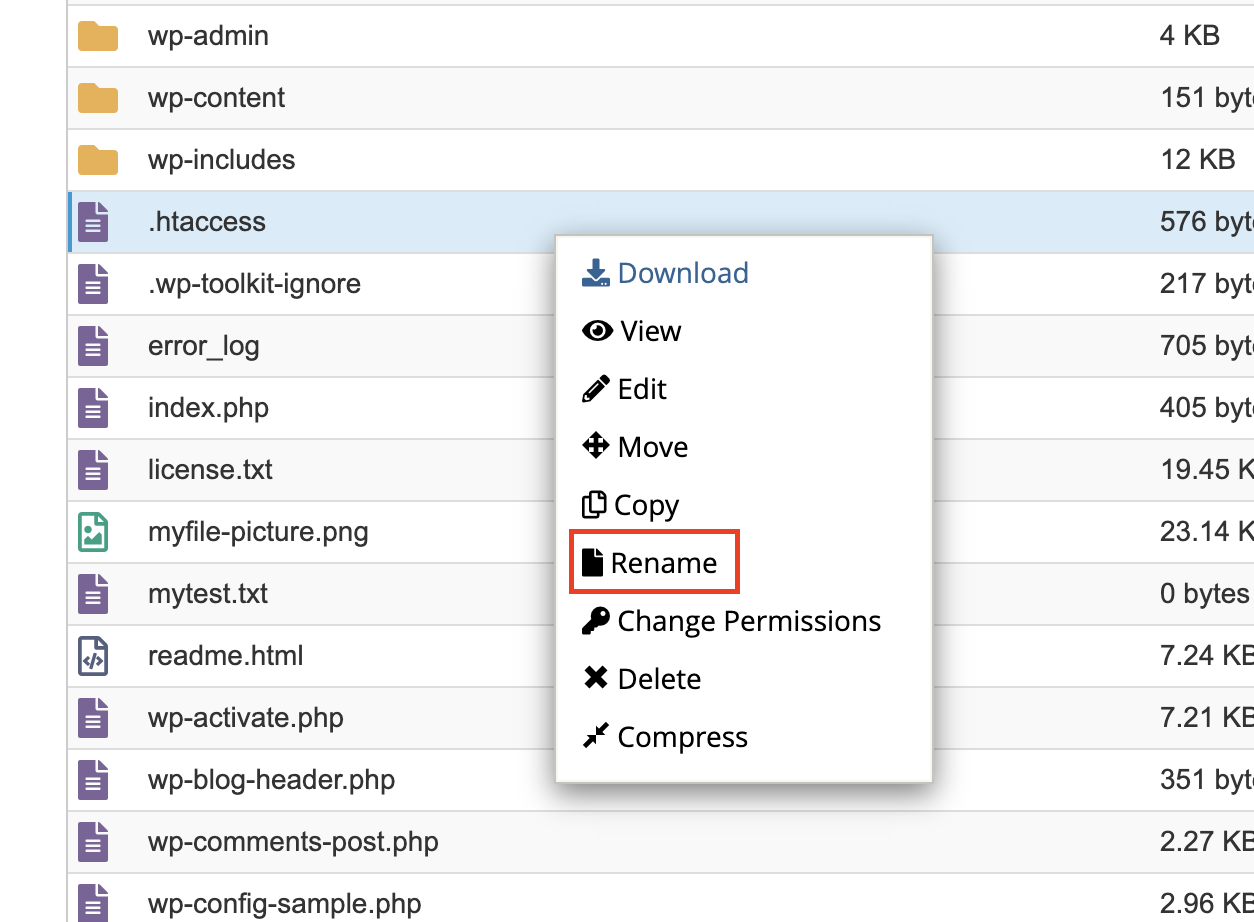Click the readme.html code file icon
The height and width of the screenshot is (922, 1254).
pos(93,656)
